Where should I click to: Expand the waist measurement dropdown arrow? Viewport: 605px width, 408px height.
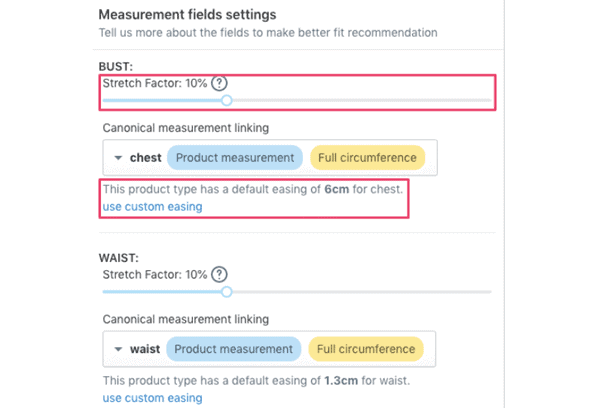[x=118, y=349]
